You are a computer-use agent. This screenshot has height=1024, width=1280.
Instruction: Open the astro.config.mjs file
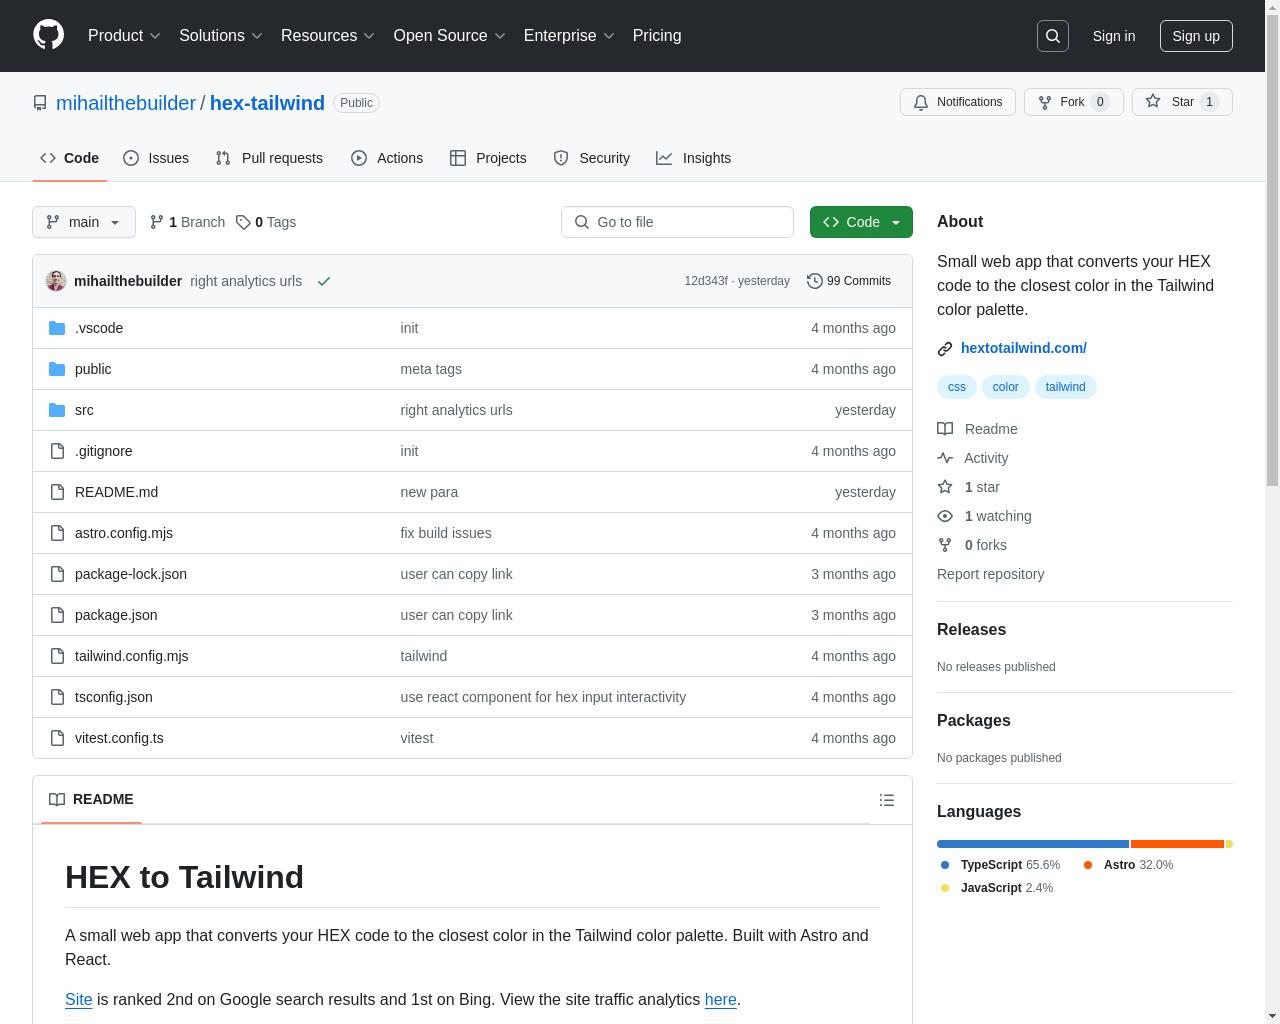(124, 533)
